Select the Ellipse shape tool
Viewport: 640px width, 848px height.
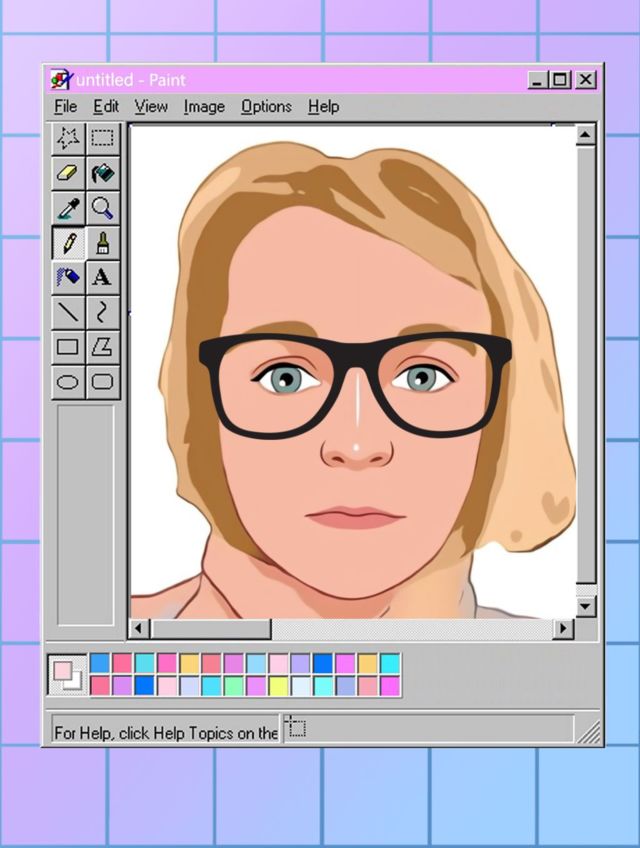[x=68, y=381]
